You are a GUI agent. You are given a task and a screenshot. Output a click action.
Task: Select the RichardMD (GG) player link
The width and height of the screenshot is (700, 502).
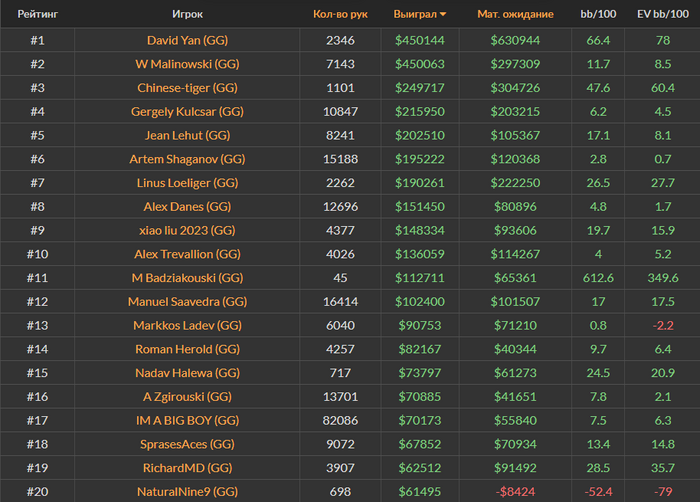[187, 467]
